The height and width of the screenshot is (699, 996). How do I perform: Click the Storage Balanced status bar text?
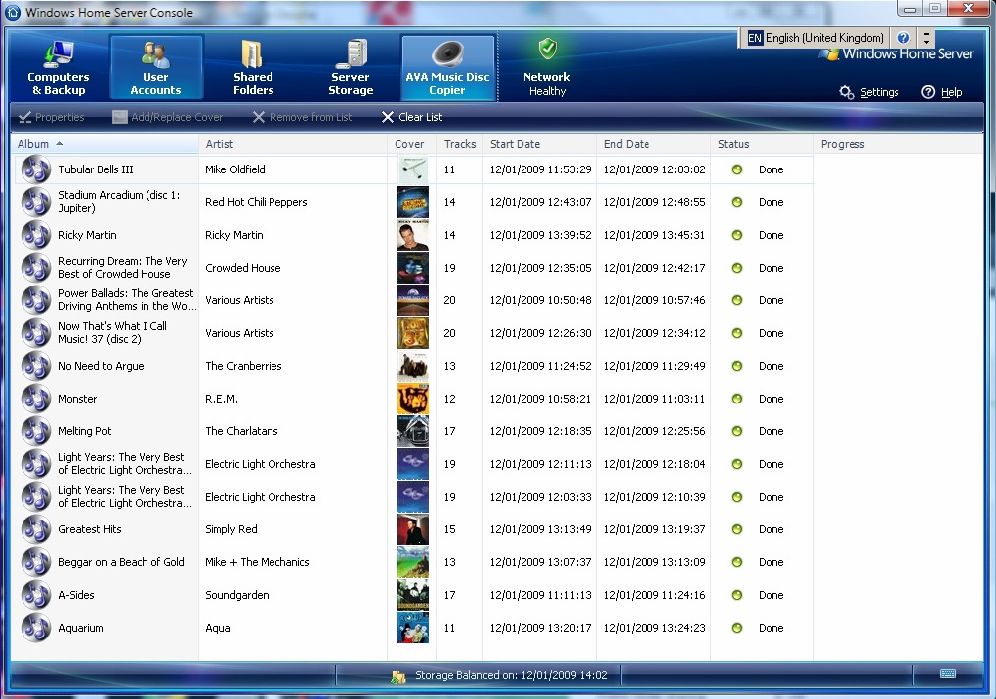[511, 675]
